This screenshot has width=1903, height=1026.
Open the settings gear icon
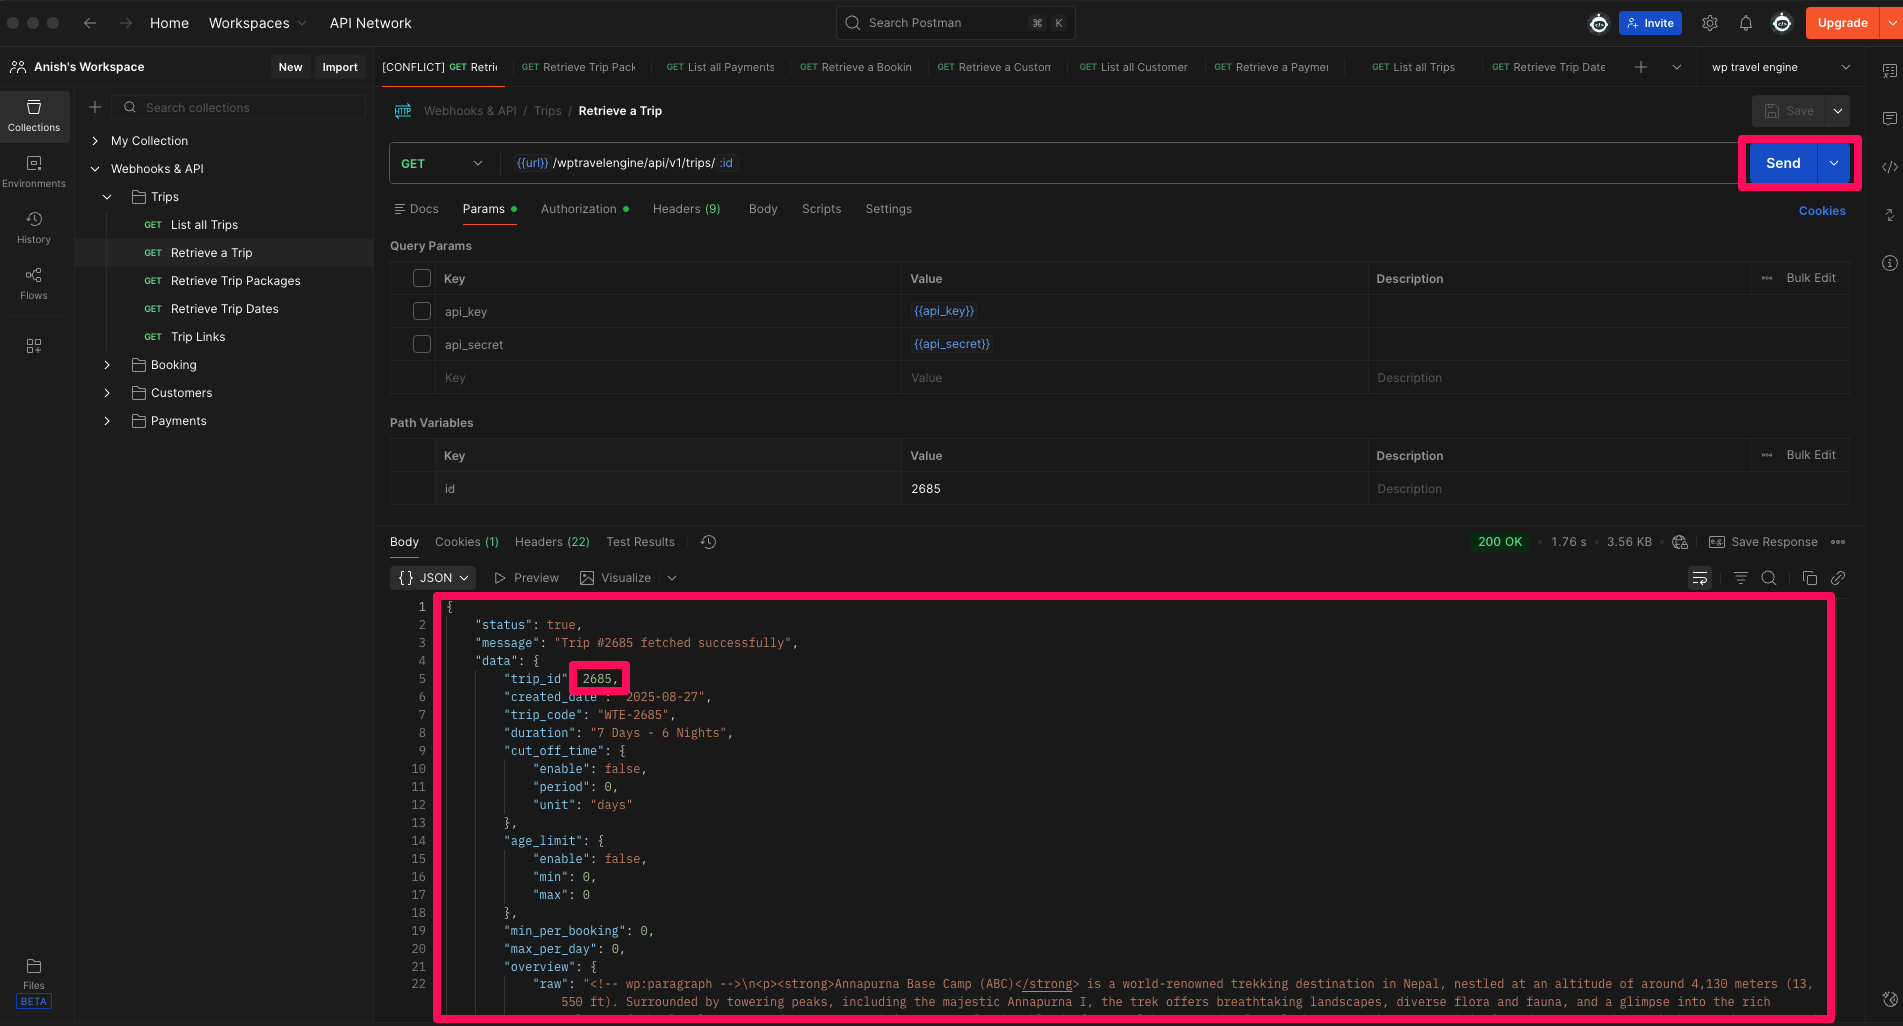(1710, 23)
